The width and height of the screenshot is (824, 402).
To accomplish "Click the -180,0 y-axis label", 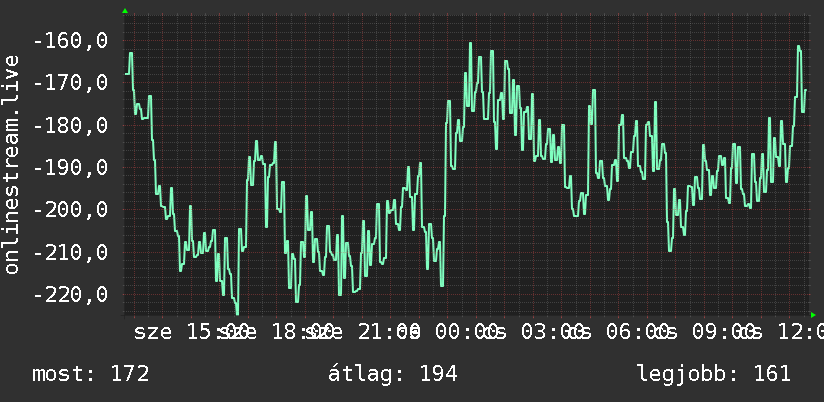I will 71,125.
